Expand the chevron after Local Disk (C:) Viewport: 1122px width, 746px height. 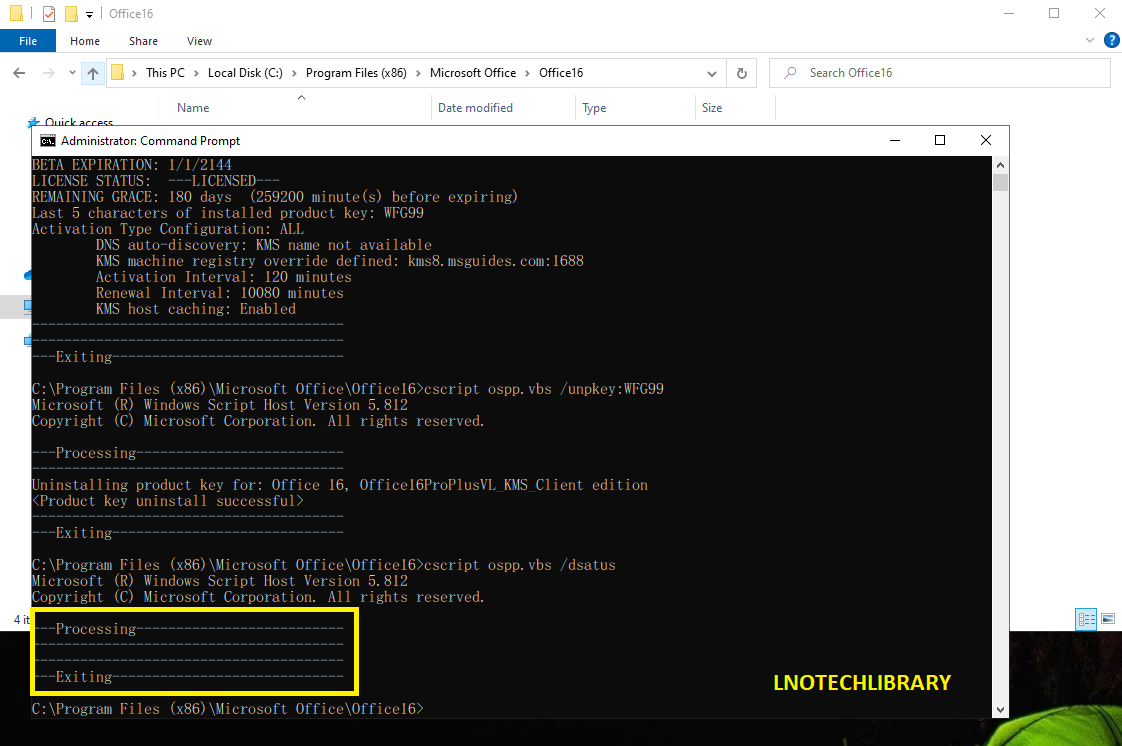click(294, 73)
